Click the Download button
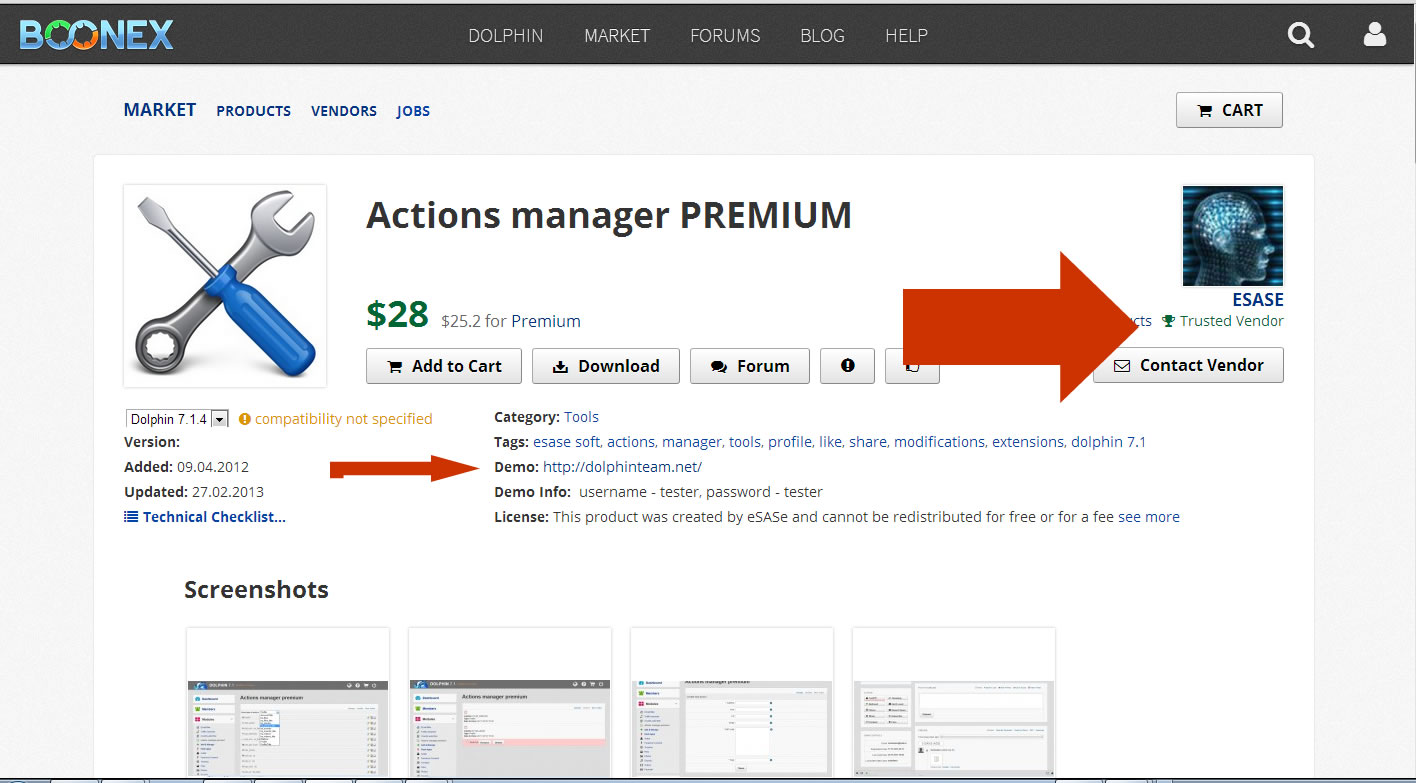 [605, 366]
